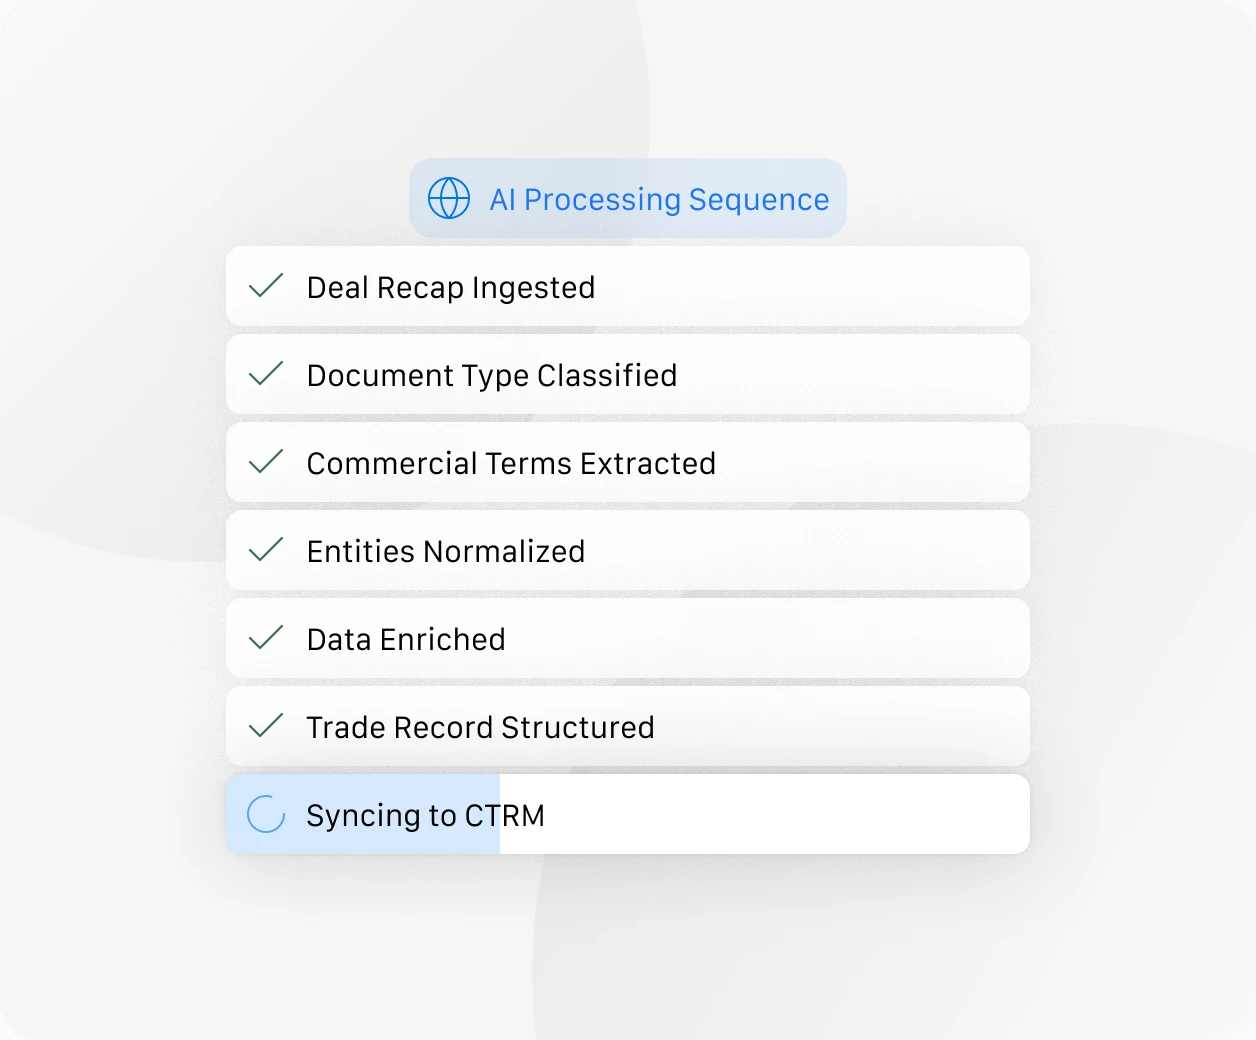This screenshot has width=1256, height=1040.
Task: Click checkmark beside Deal Recap Ingested
Action: pyautogui.click(x=266, y=286)
